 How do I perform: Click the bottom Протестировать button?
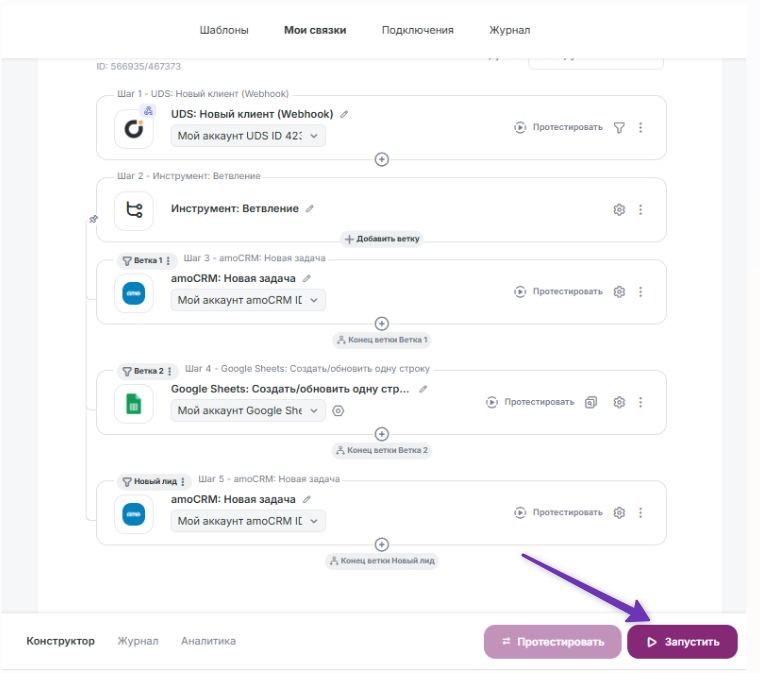(552, 642)
